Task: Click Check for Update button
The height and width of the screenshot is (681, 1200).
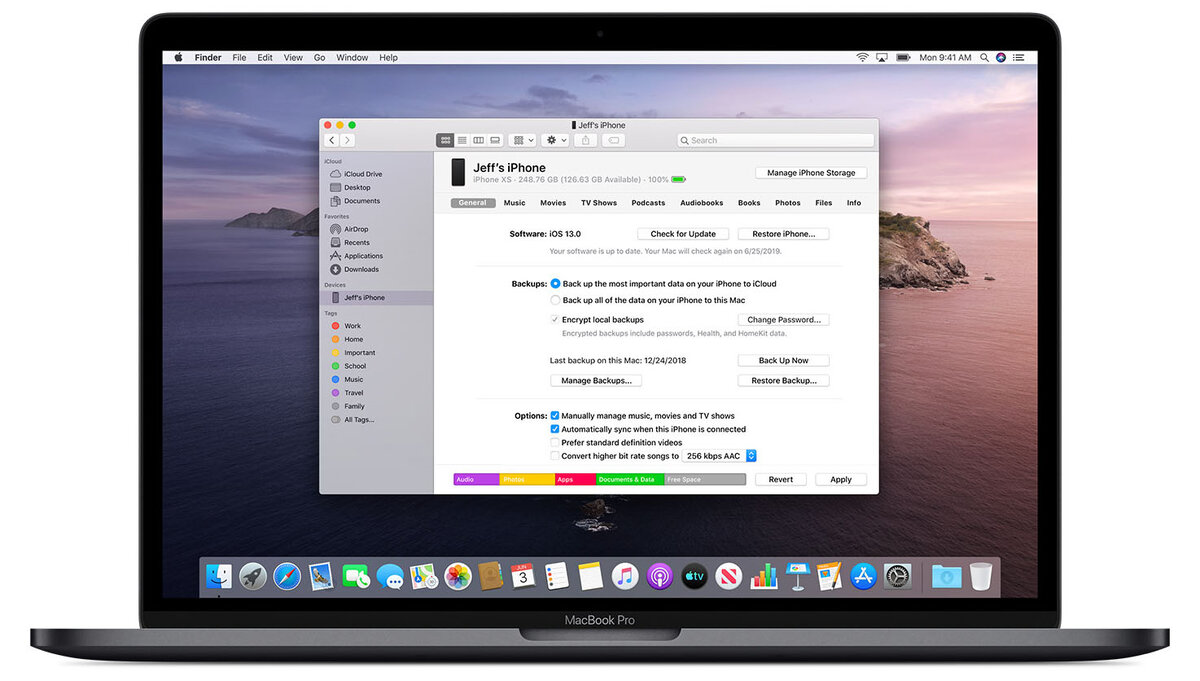Action: tap(683, 234)
